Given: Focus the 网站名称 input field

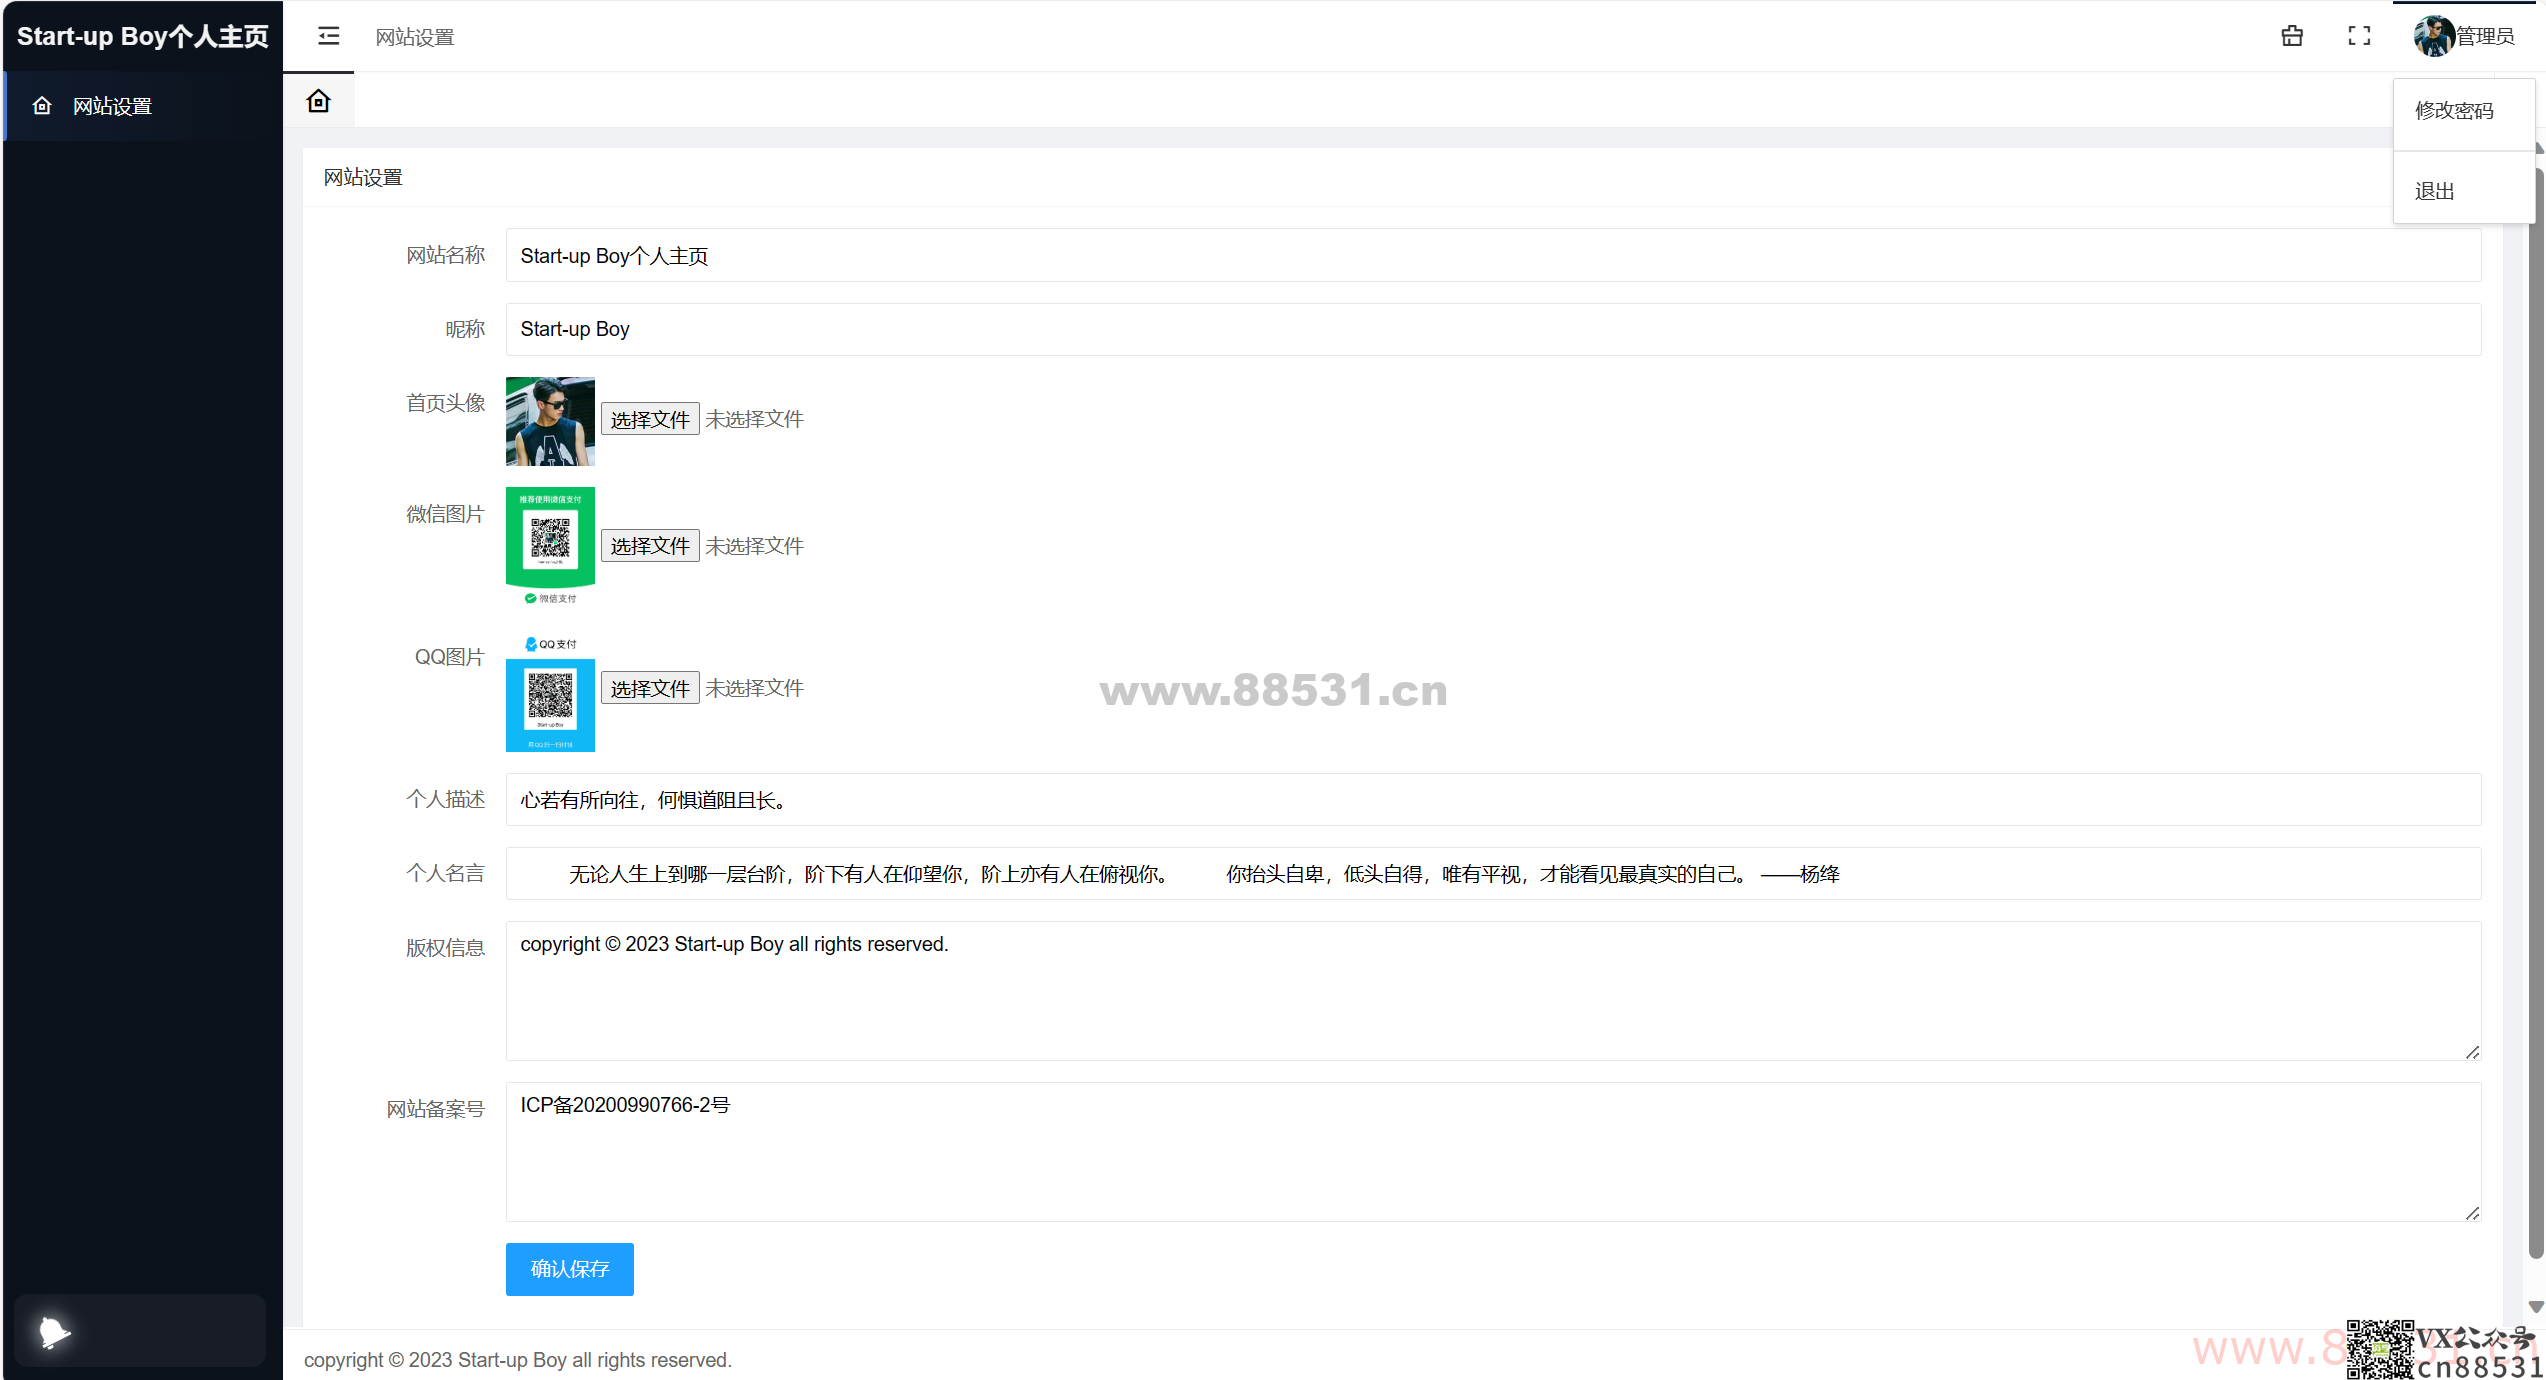Looking at the screenshot, I should (x=1493, y=256).
